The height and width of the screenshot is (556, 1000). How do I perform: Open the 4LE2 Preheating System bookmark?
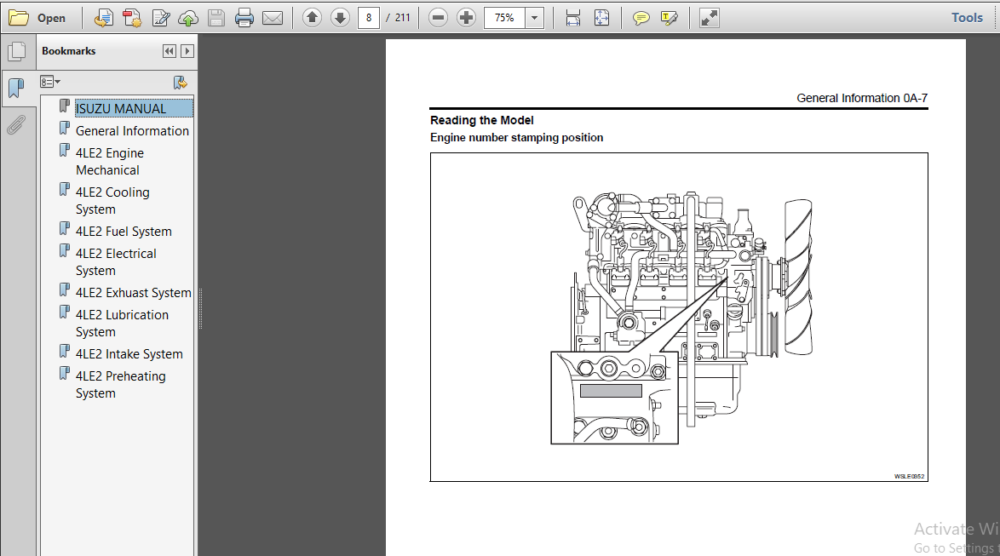click(121, 384)
